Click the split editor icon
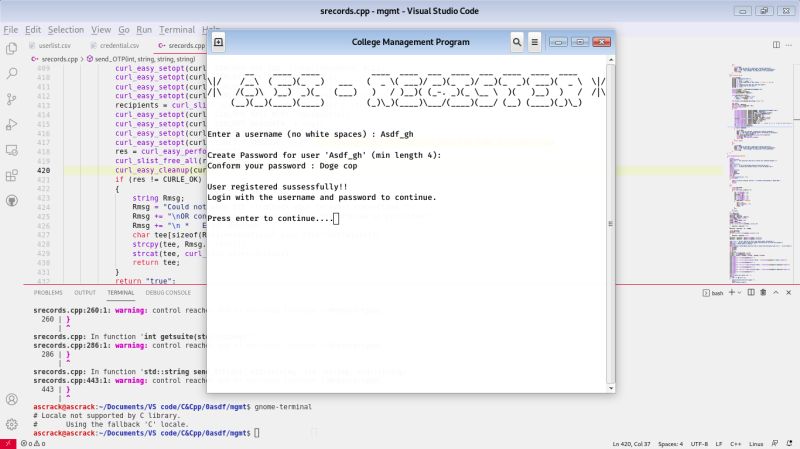Screen dimensions: 800x449 coord(776,45)
